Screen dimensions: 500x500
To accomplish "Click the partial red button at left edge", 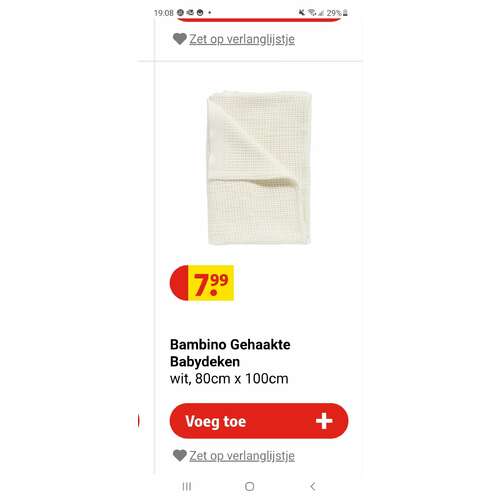I will pyautogui.click(x=138, y=421).
